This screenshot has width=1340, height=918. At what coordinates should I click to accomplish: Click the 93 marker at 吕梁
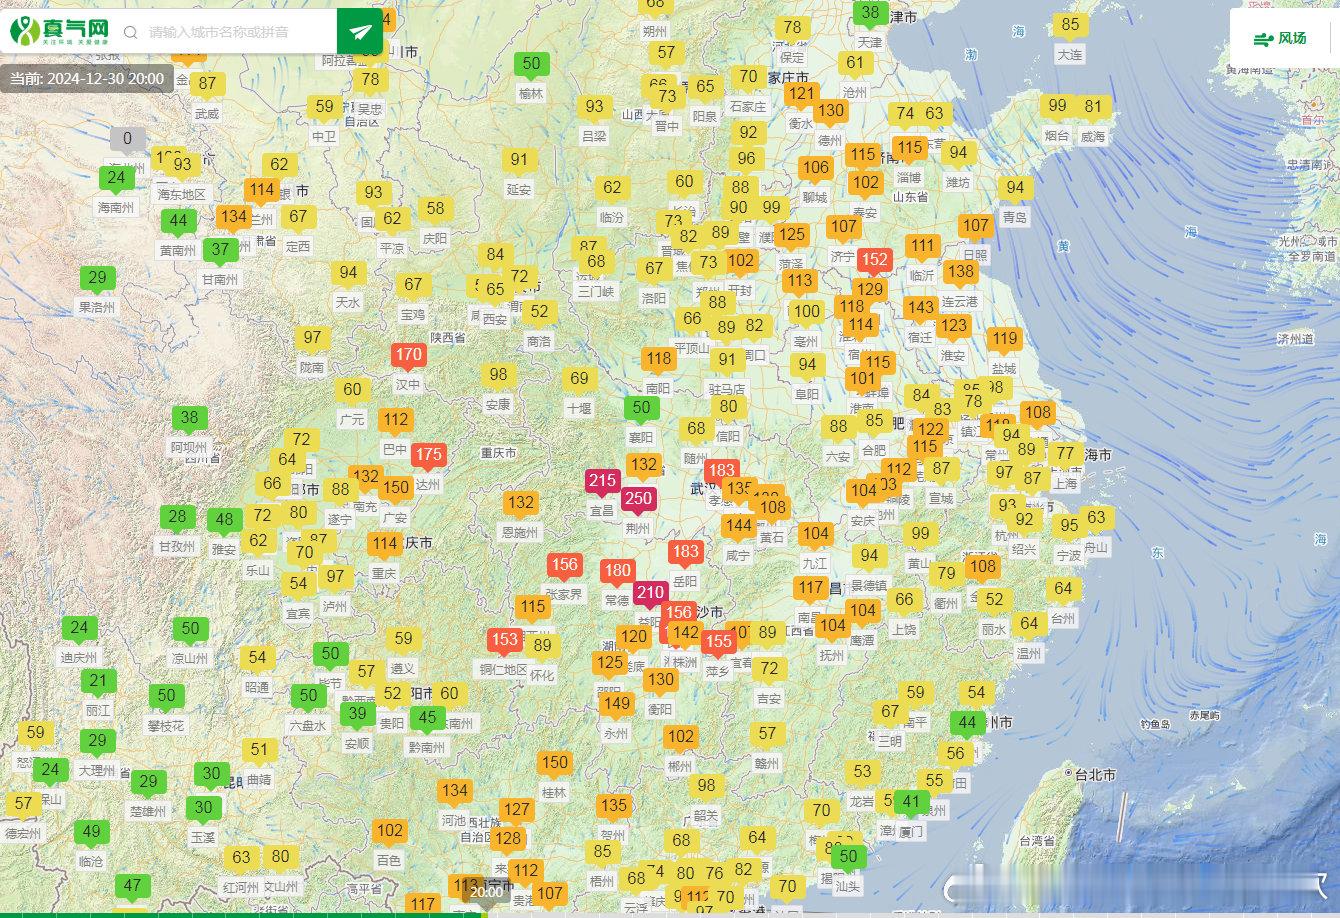(594, 106)
